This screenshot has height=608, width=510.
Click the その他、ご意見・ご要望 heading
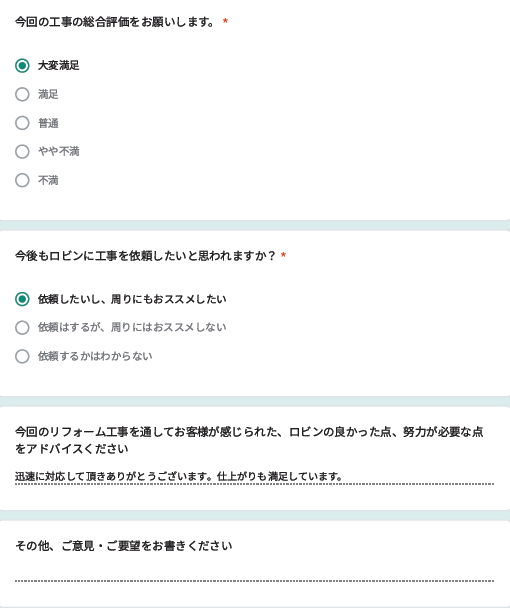[124, 546]
